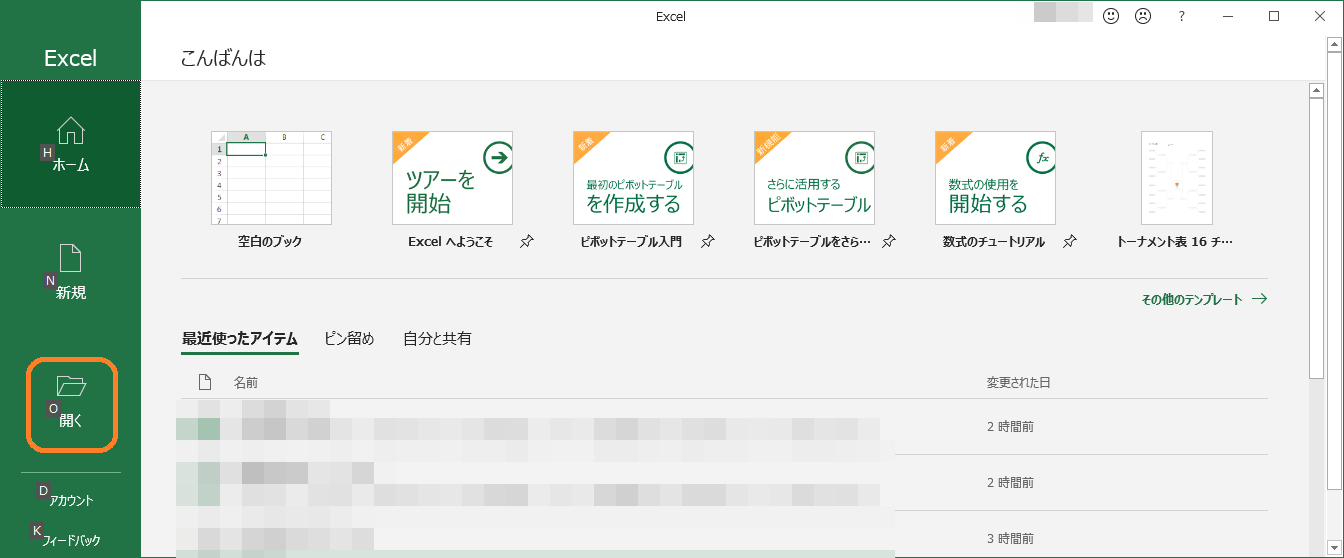Follow the その他のテンプレート link

click(1203, 299)
